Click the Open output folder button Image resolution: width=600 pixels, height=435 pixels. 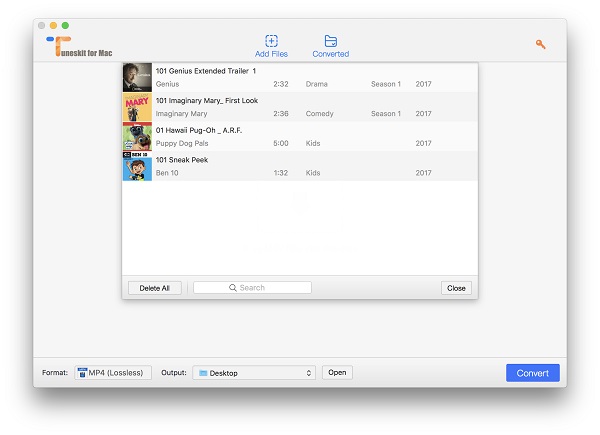[337, 373]
